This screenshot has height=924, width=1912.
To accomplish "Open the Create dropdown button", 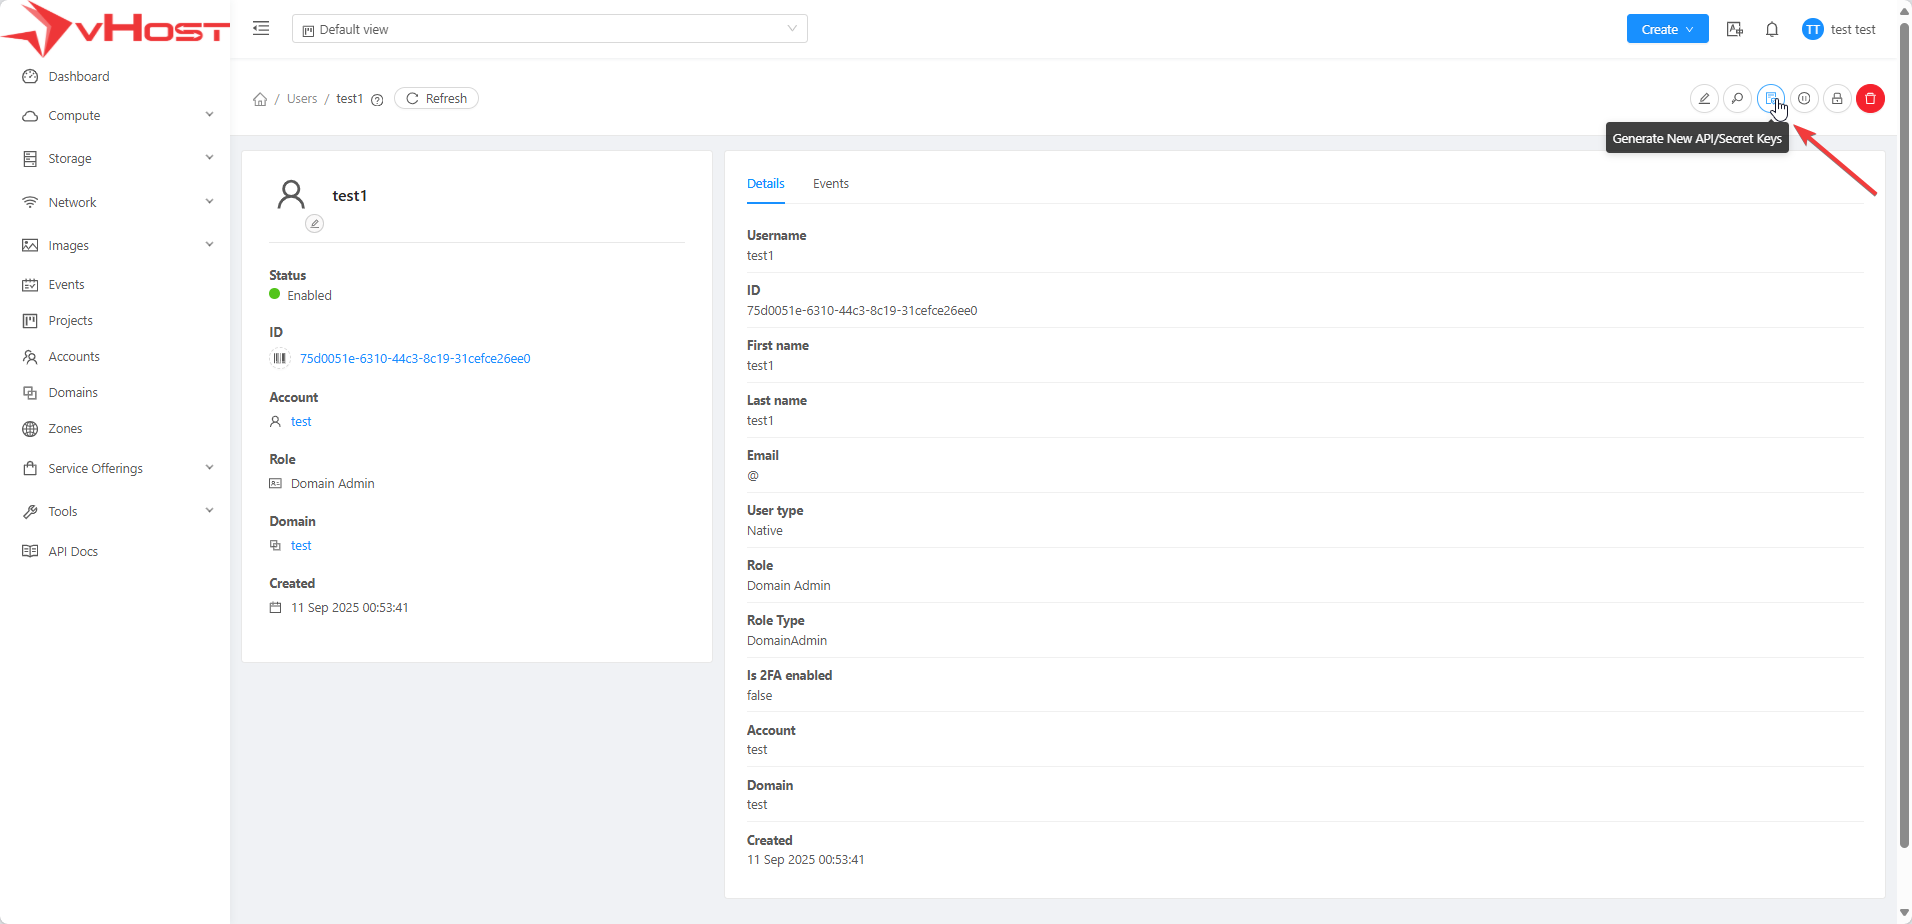I will point(1667,29).
